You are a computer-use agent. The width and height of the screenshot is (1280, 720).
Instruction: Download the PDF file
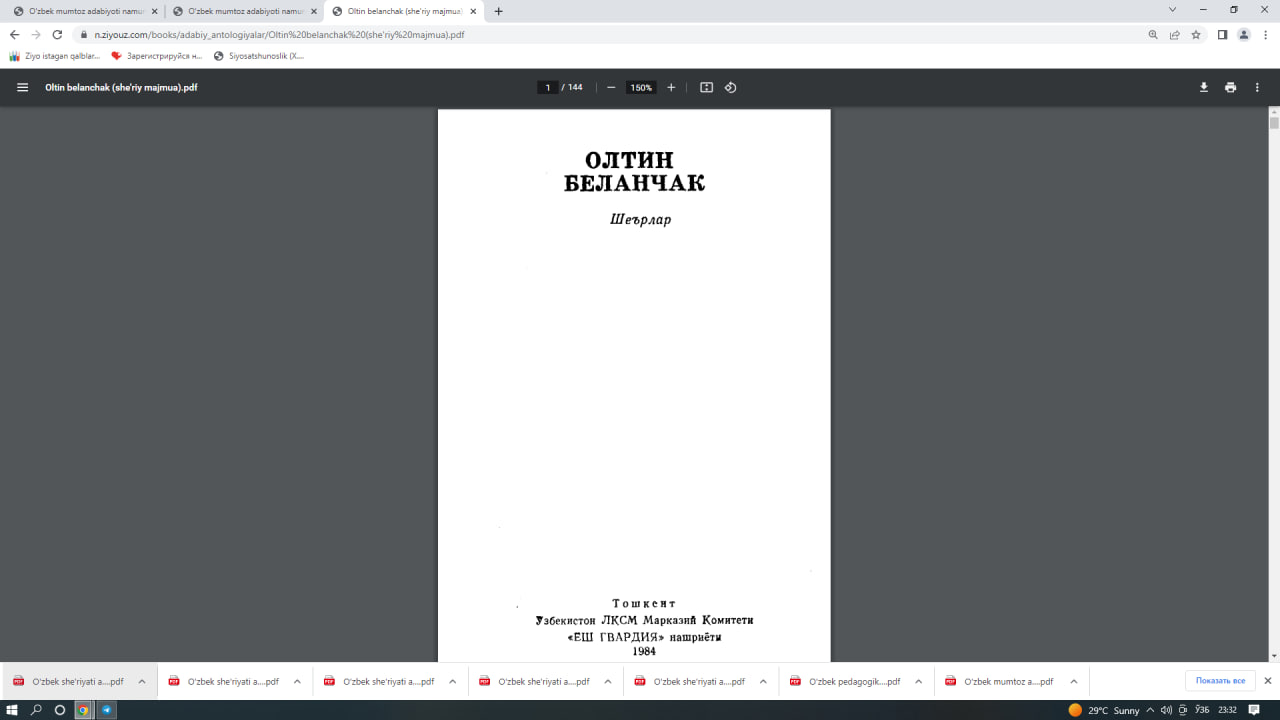(1204, 87)
